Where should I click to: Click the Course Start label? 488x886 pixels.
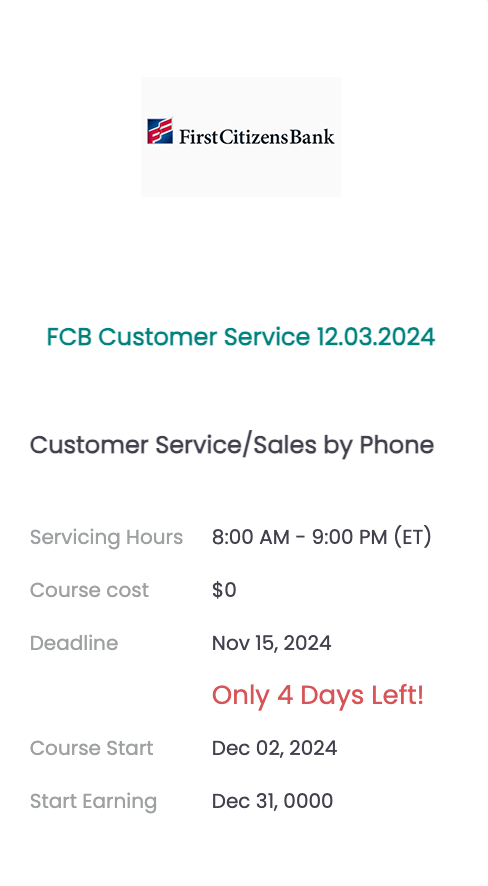coord(92,748)
